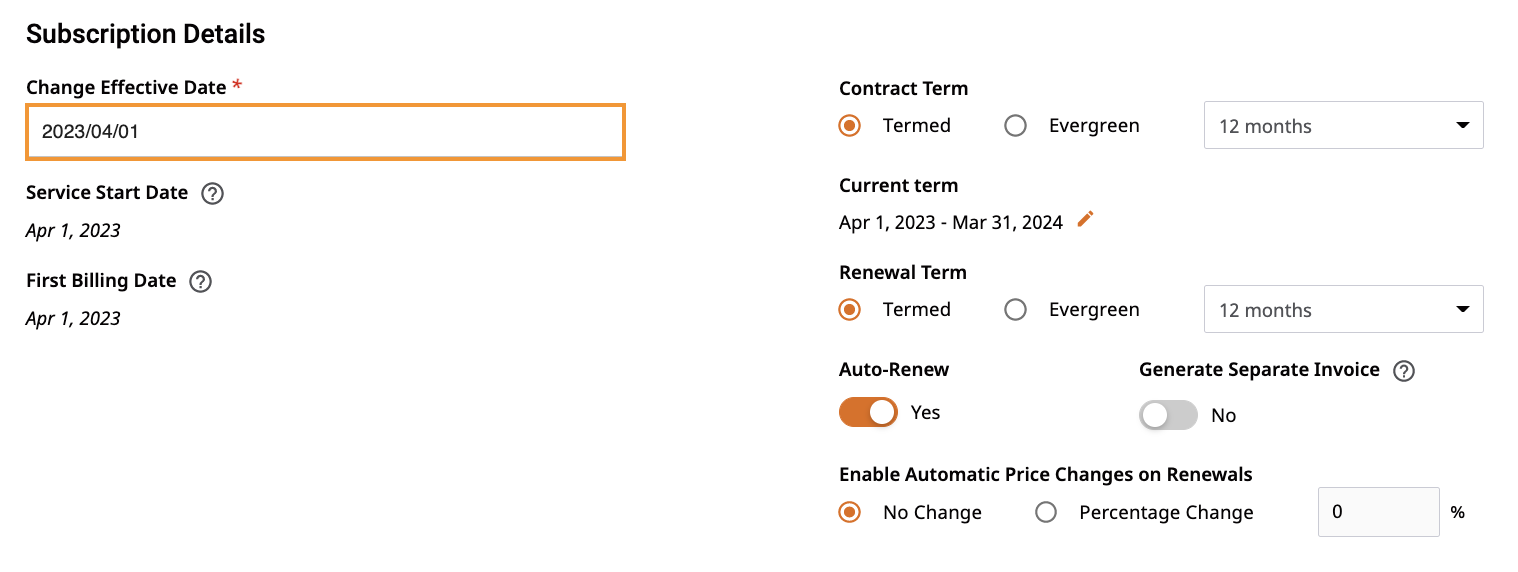Image resolution: width=1518 pixels, height=572 pixels.
Task: Select Evergreen under Renewal Term
Action: pos(1016,310)
